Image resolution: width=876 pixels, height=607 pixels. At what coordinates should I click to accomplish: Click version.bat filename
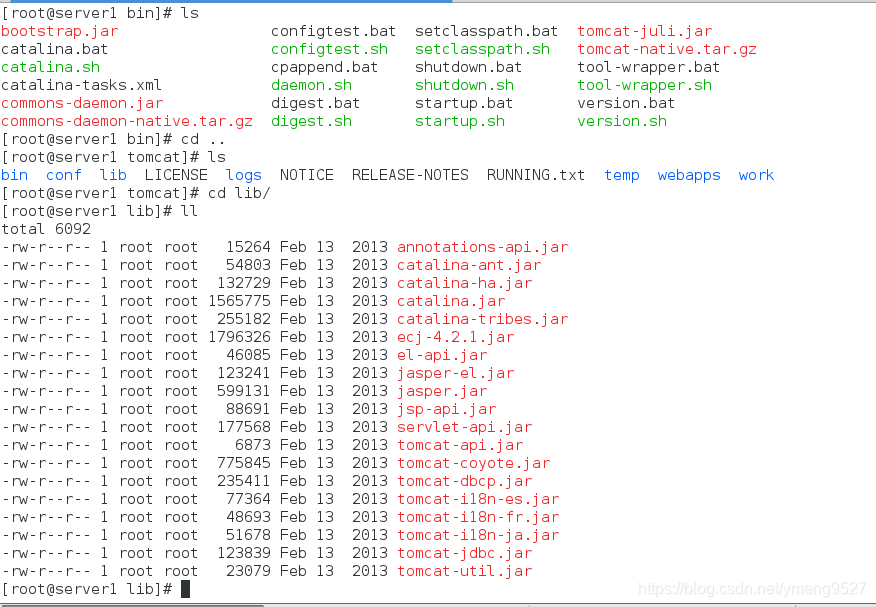626,103
